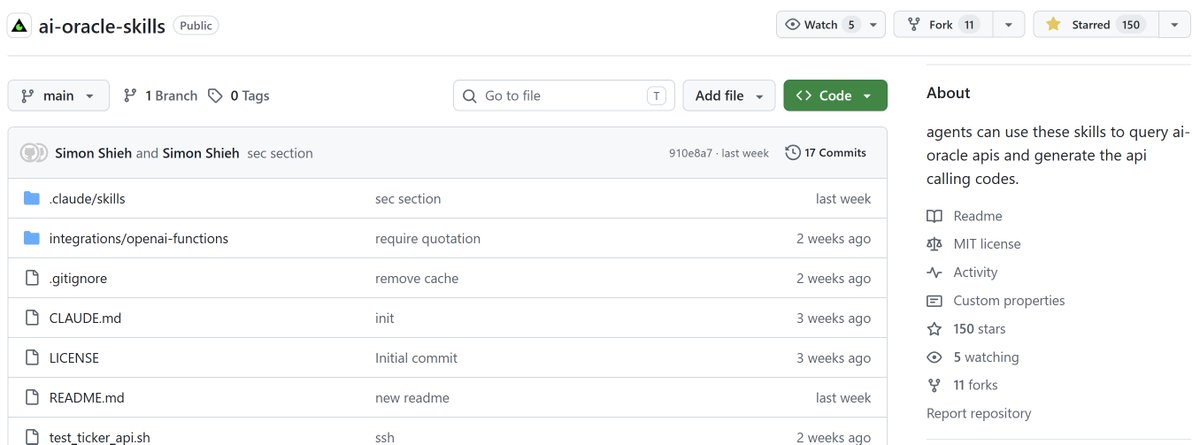View the 150 stars link
Viewport: 1200px width, 445px height.
[x=967, y=329]
